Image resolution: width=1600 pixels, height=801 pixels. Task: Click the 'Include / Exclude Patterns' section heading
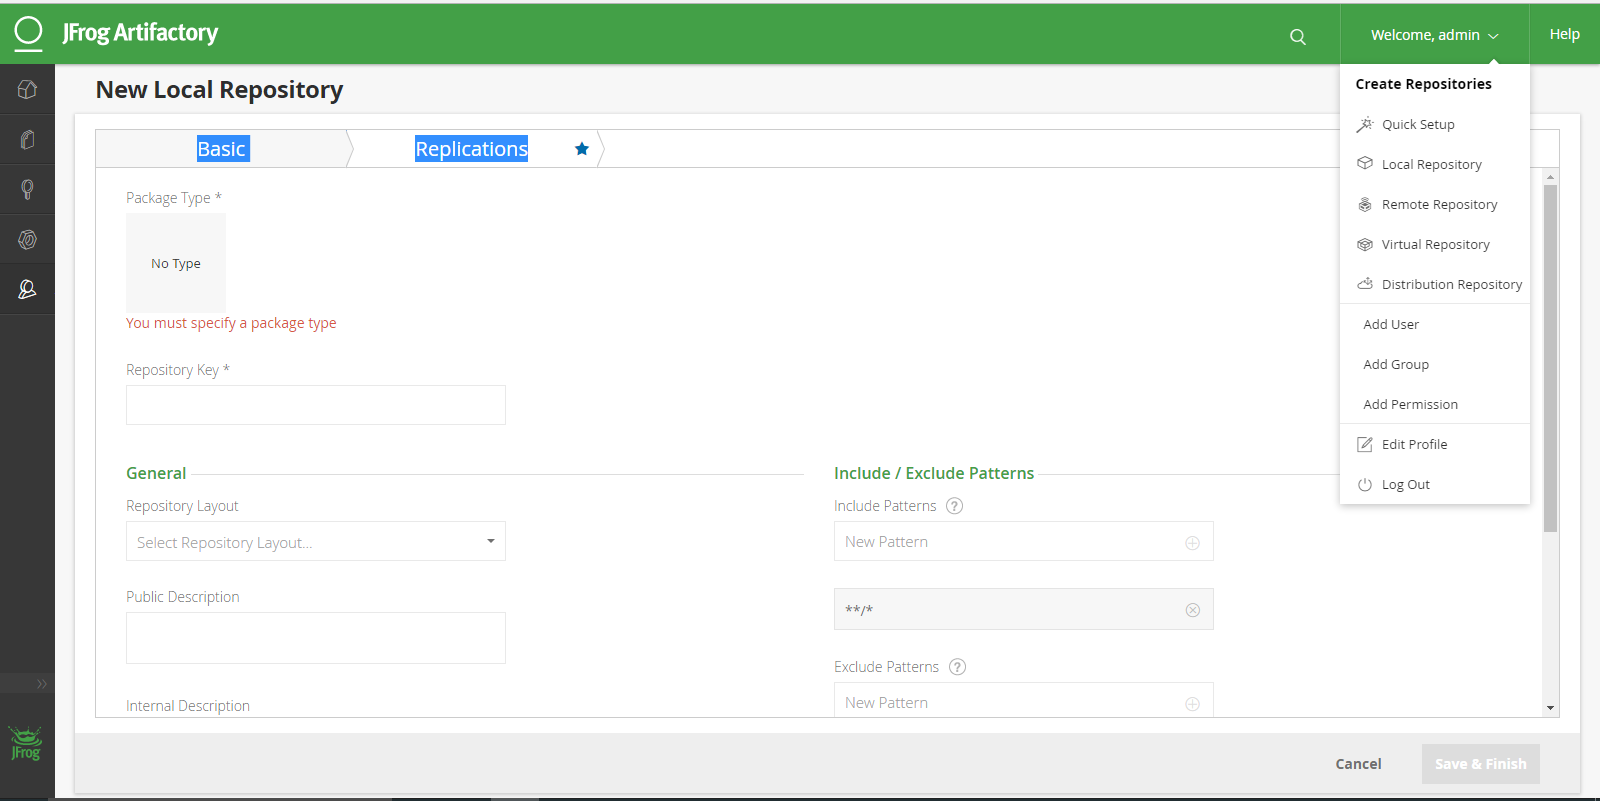[x=934, y=473]
